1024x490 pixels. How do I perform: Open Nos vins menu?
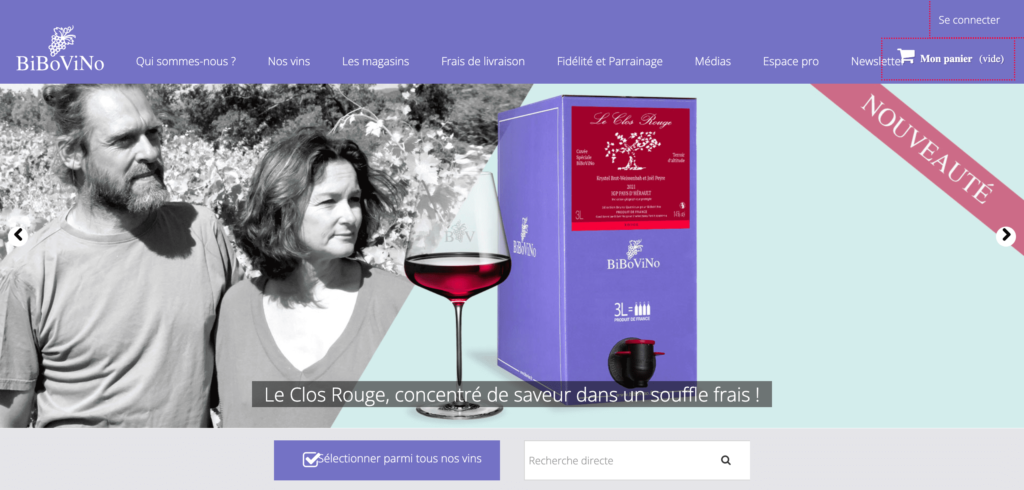(289, 61)
